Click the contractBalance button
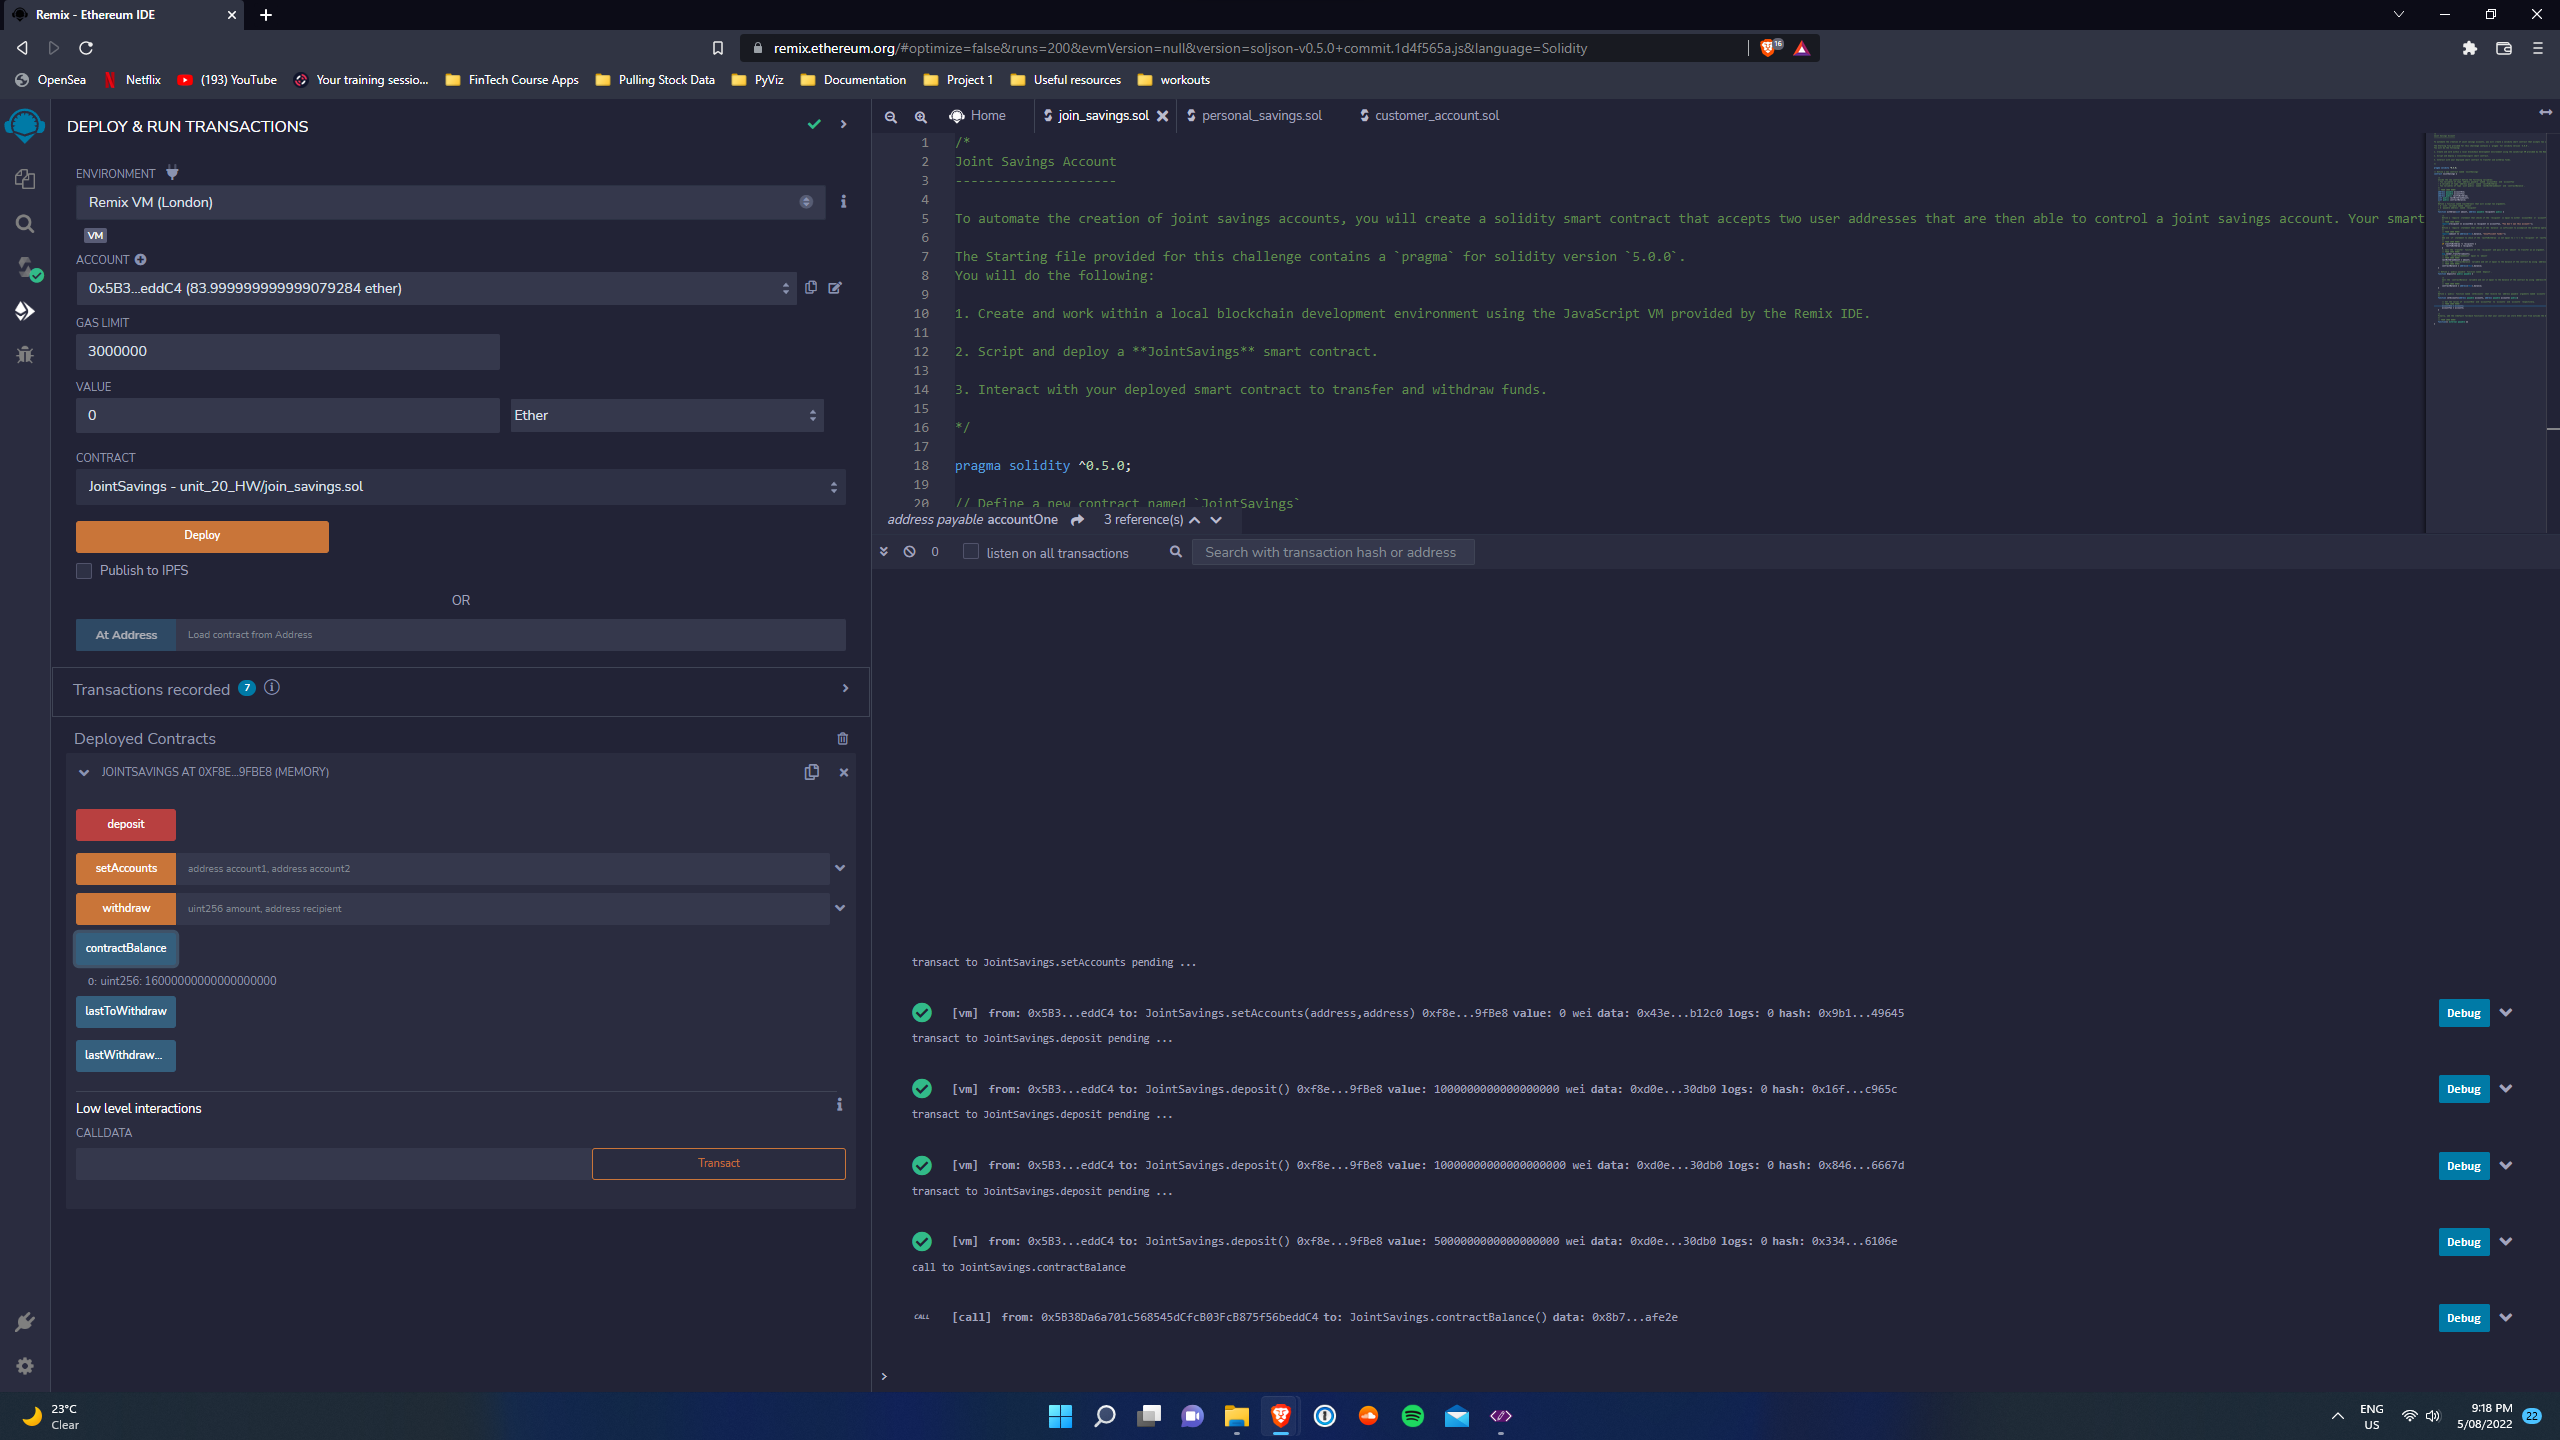2560x1440 pixels. tap(126, 948)
